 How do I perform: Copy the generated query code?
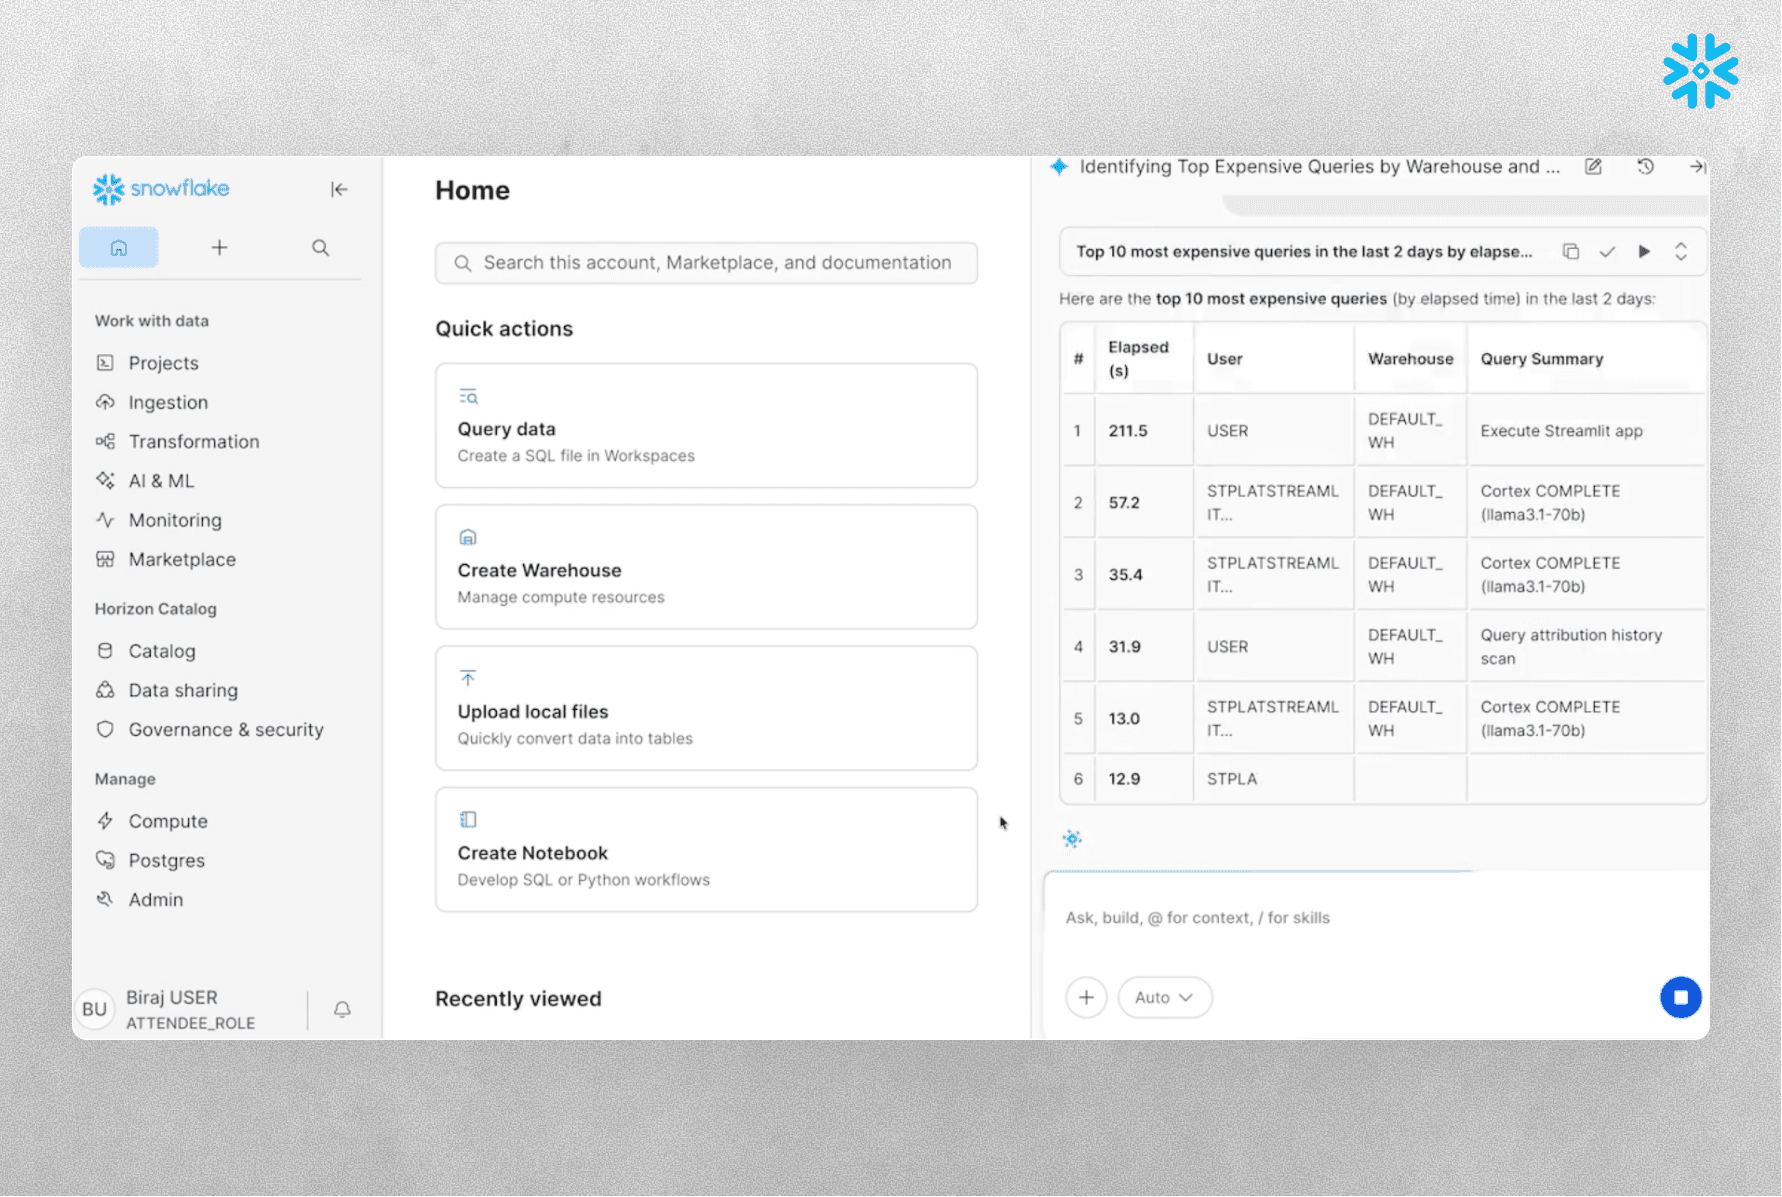1571,252
